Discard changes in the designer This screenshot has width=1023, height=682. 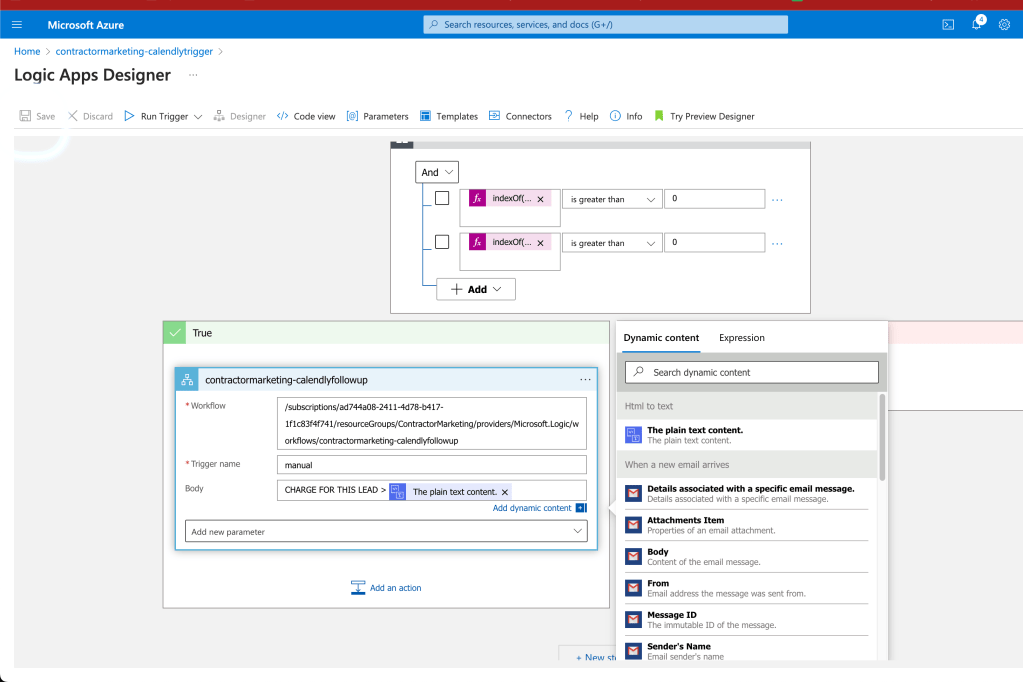tap(90, 116)
